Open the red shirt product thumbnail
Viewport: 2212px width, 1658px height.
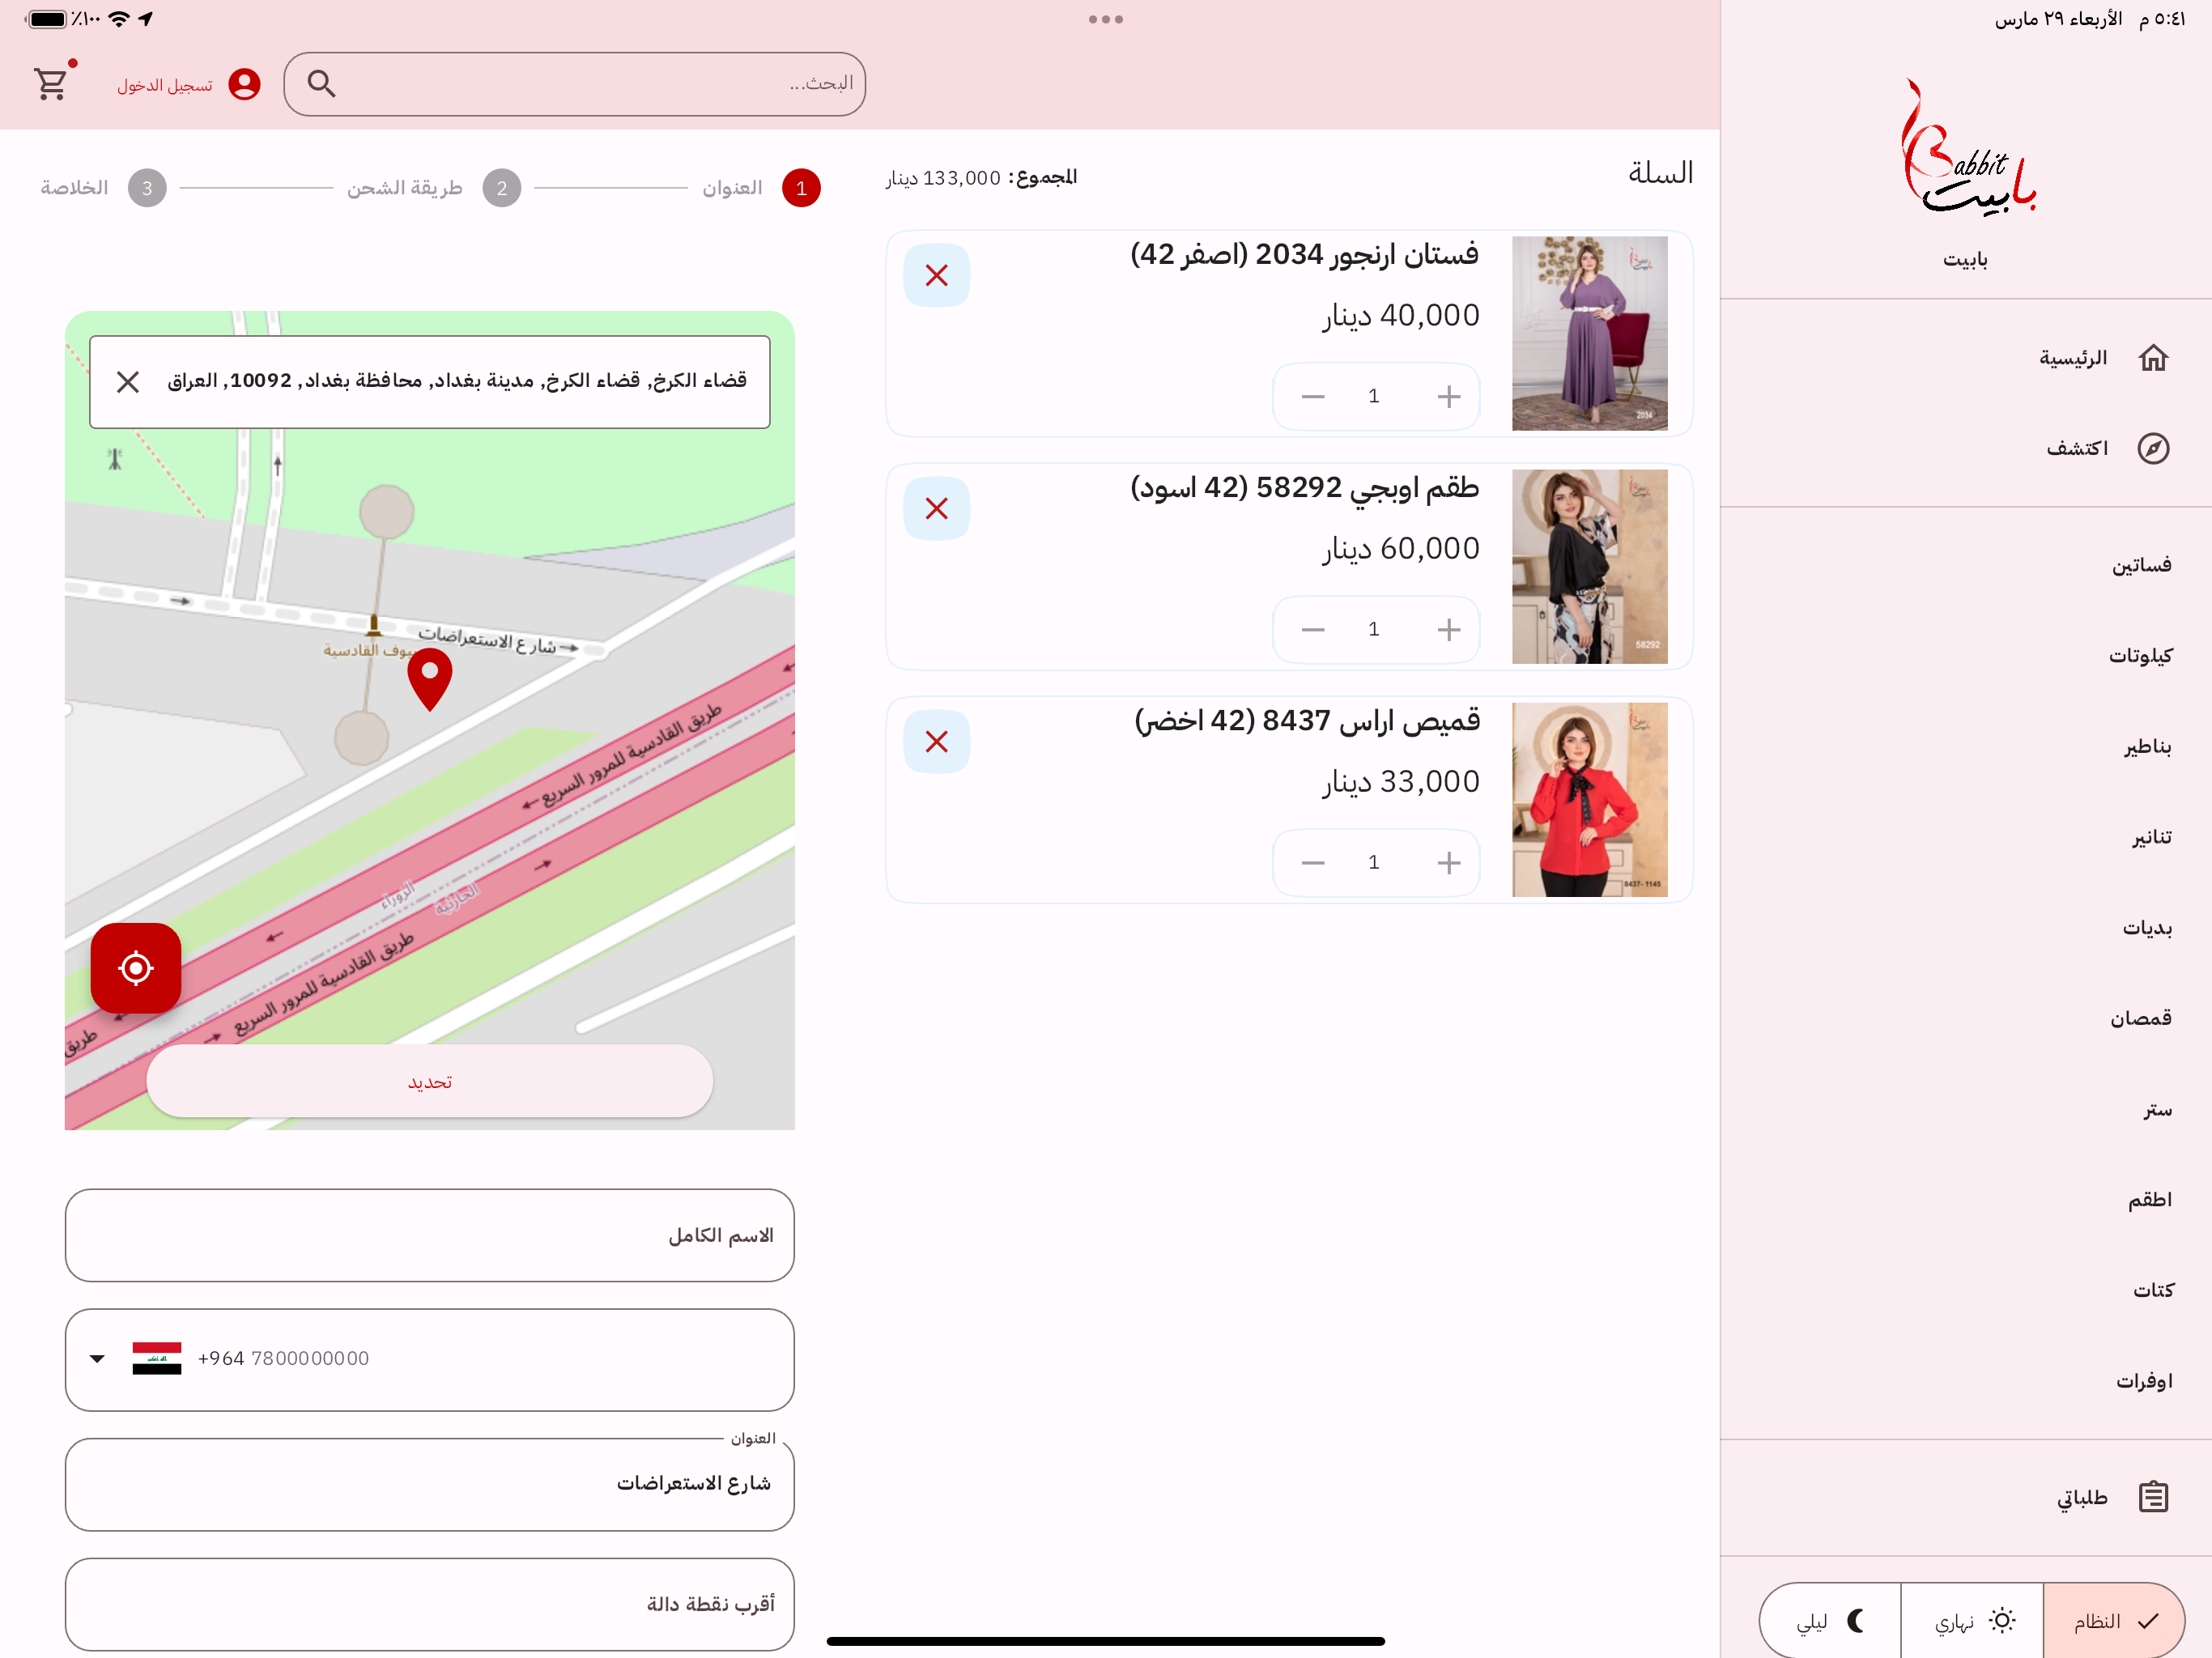[1589, 800]
